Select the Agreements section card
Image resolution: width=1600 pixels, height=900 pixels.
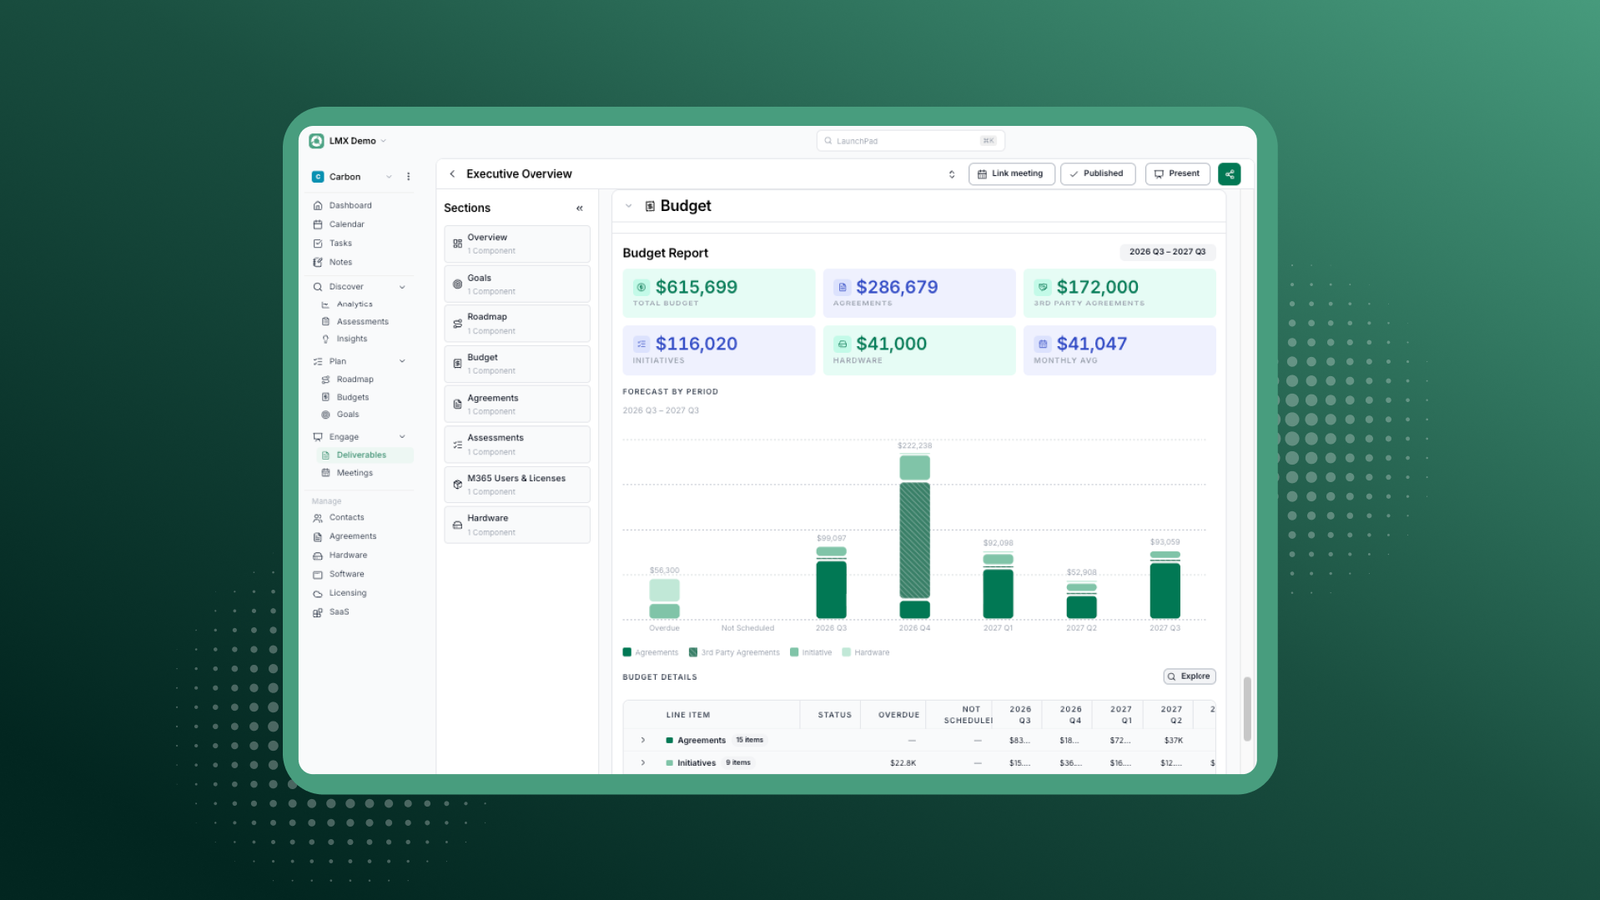[517, 404]
